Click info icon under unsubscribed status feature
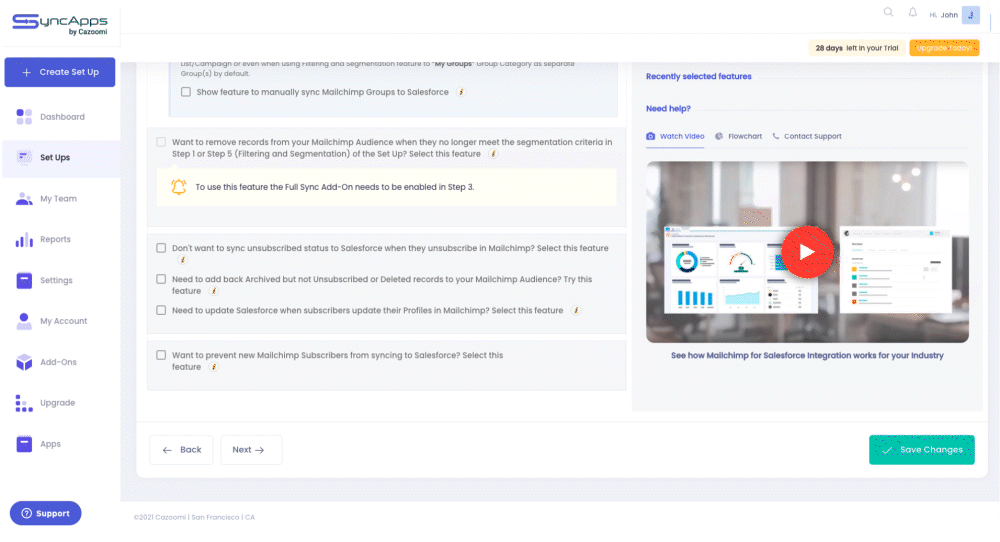 point(182,260)
